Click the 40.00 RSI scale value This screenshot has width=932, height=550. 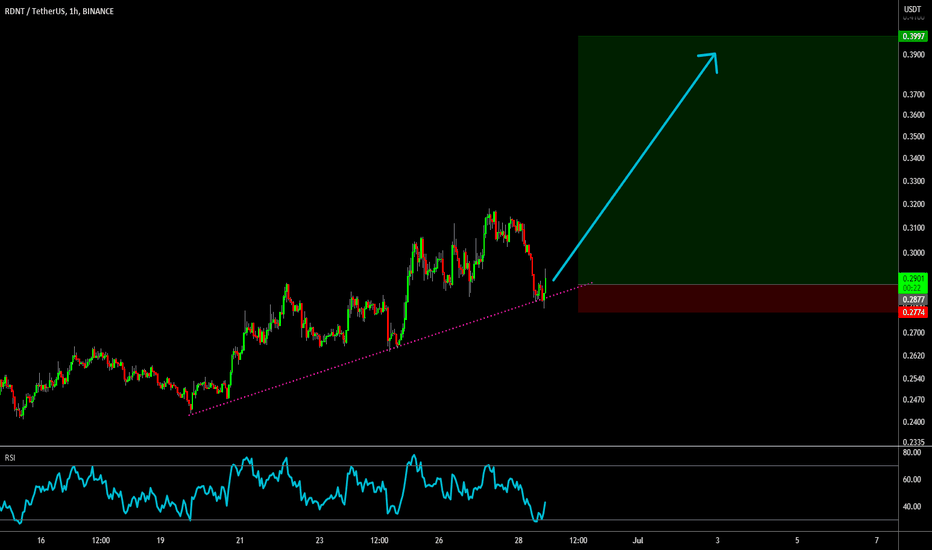(x=912, y=507)
